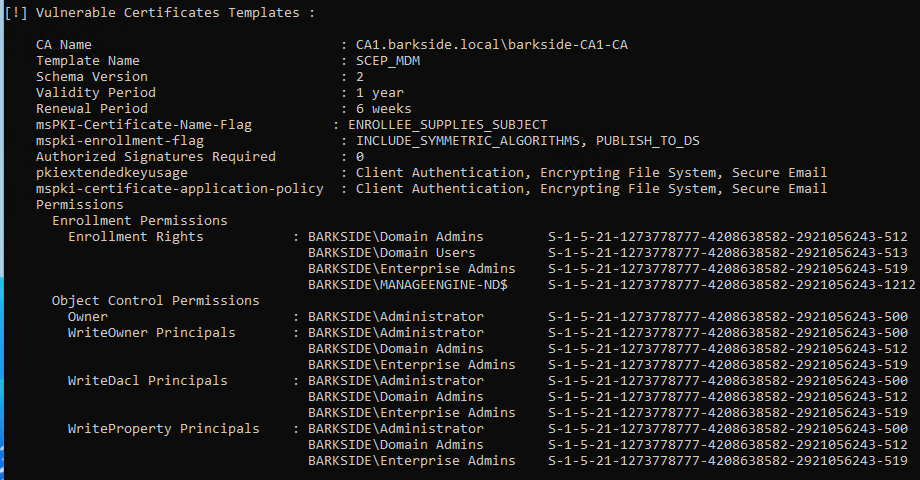Click the WriteDacl Principals label

[x=147, y=380]
